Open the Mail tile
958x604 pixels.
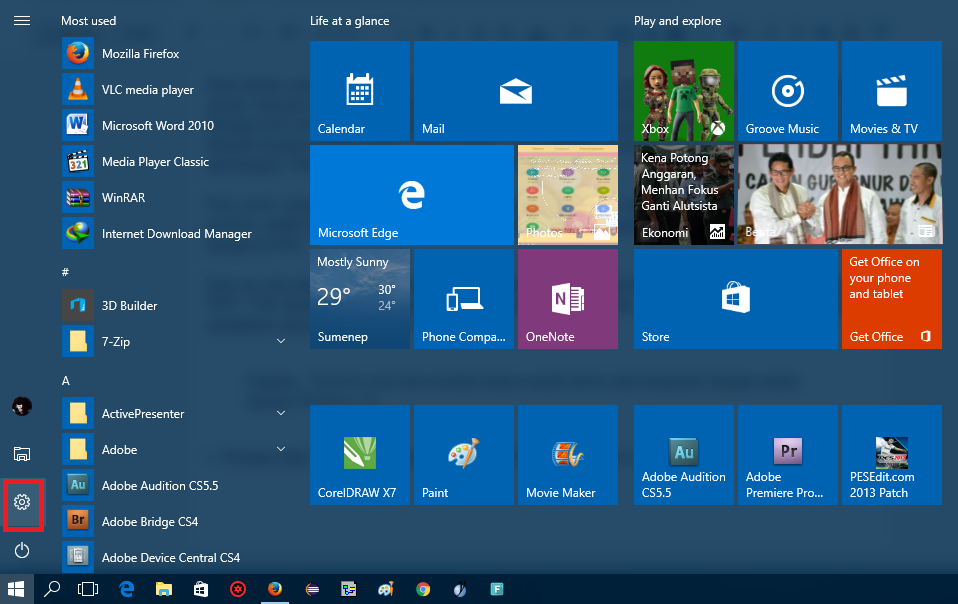pos(516,91)
